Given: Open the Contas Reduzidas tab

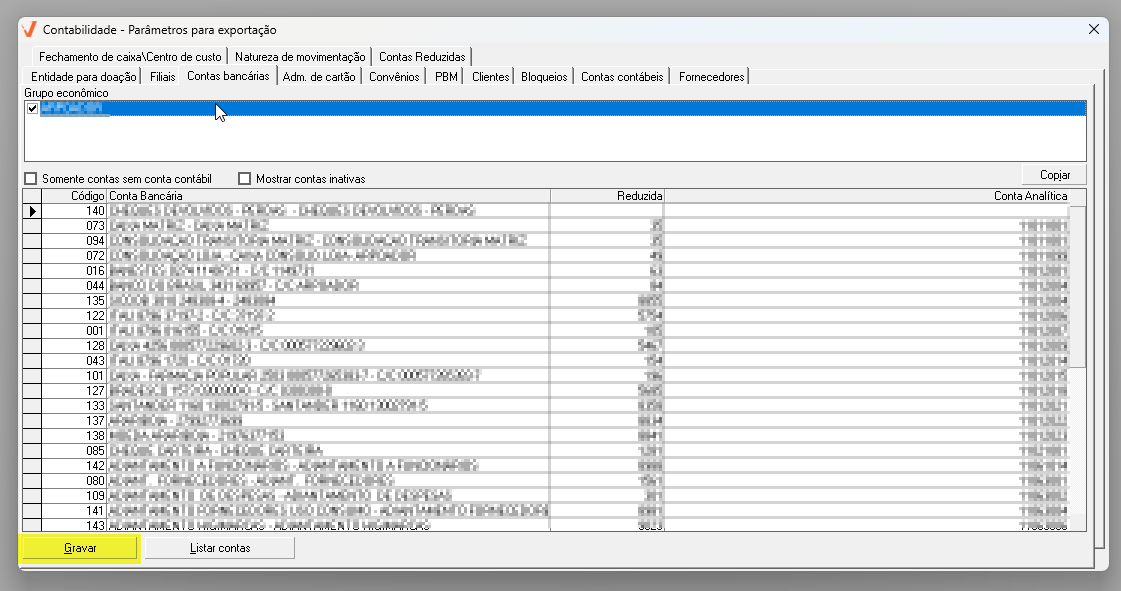Looking at the screenshot, I should [422, 56].
